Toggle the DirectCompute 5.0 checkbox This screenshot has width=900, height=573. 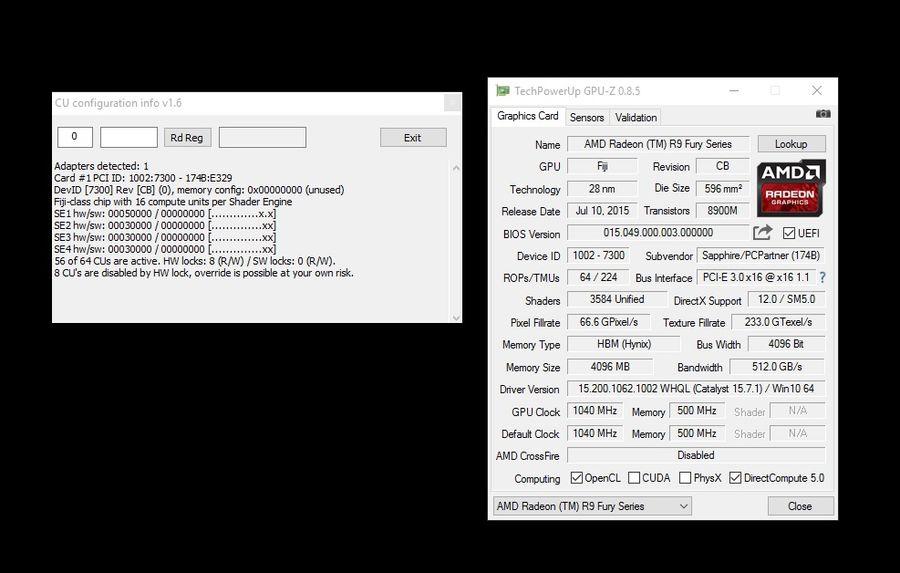click(x=735, y=478)
